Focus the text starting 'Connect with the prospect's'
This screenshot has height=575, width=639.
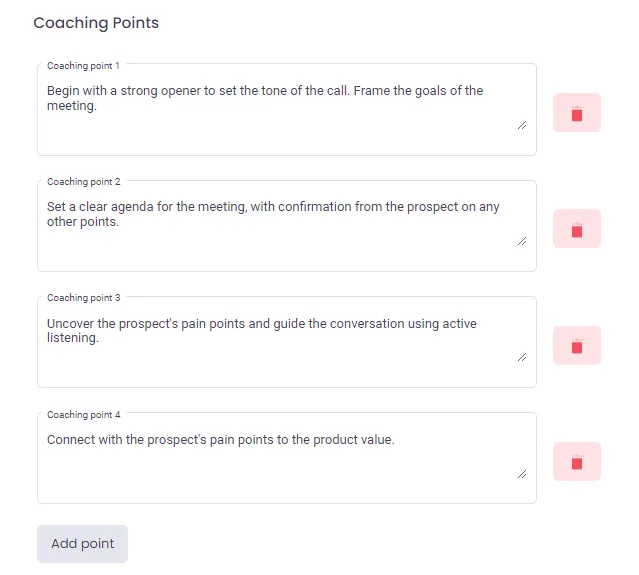pos(287,458)
